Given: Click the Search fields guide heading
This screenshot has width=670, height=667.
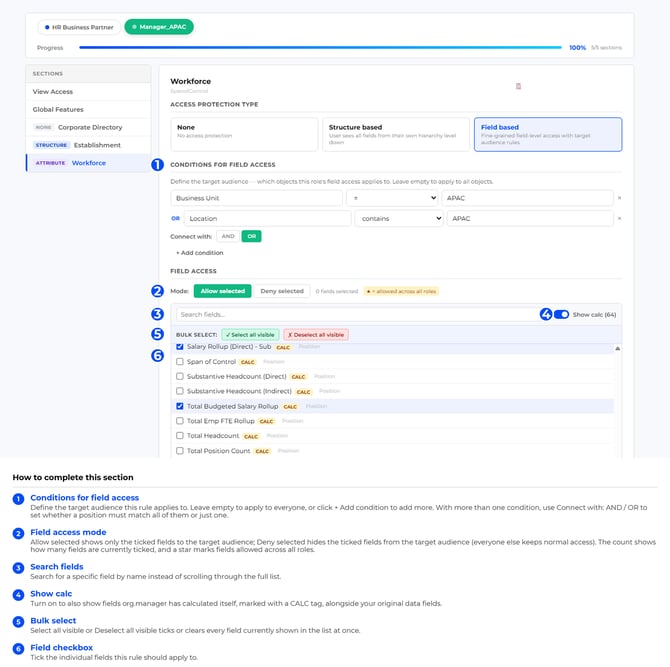Looking at the screenshot, I should click(57, 567).
